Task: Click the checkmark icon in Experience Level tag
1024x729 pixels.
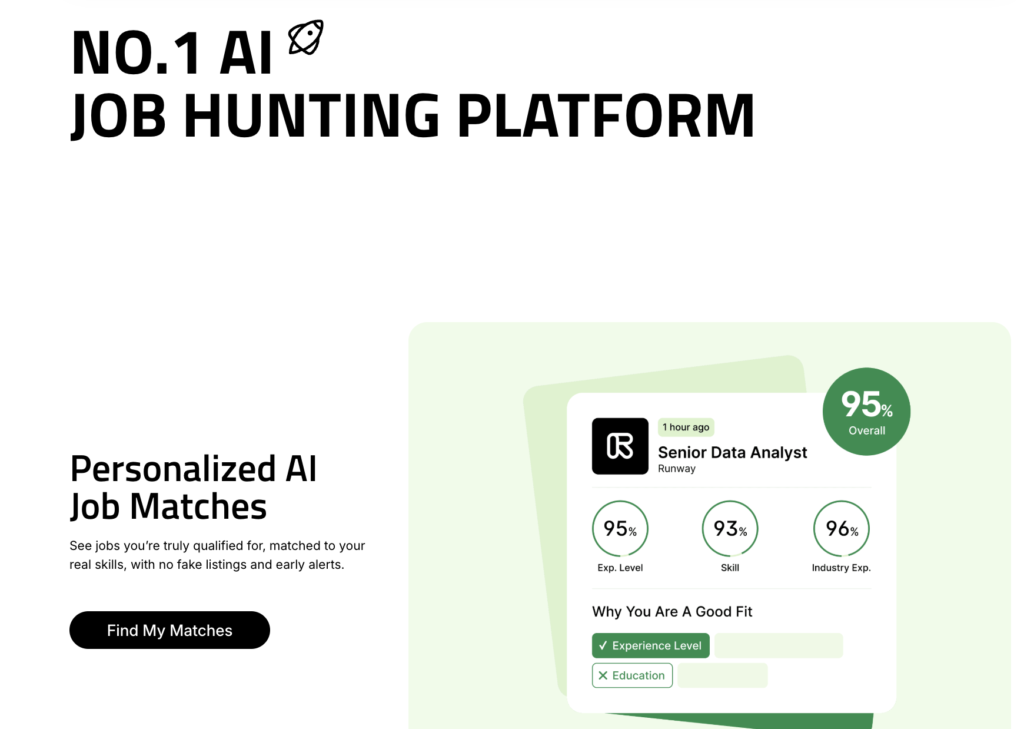Action: pyautogui.click(x=603, y=646)
